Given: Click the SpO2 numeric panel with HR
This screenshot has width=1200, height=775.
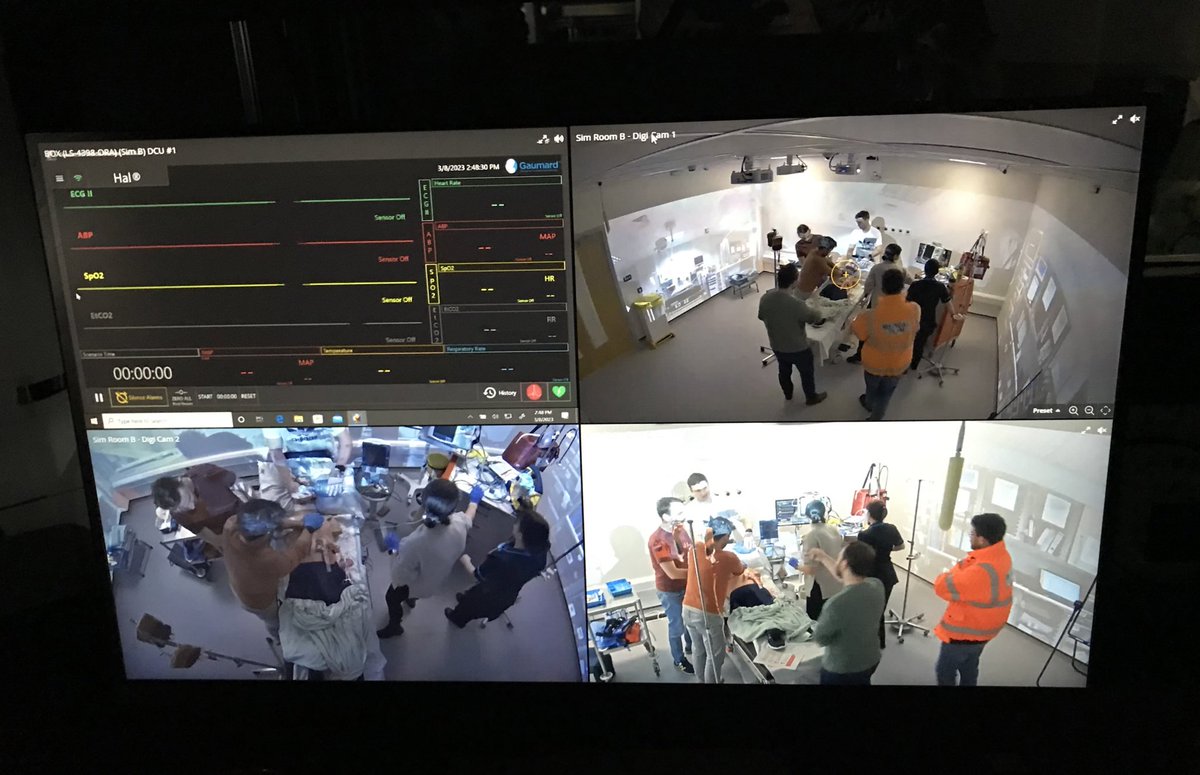Looking at the screenshot, I should [x=502, y=283].
